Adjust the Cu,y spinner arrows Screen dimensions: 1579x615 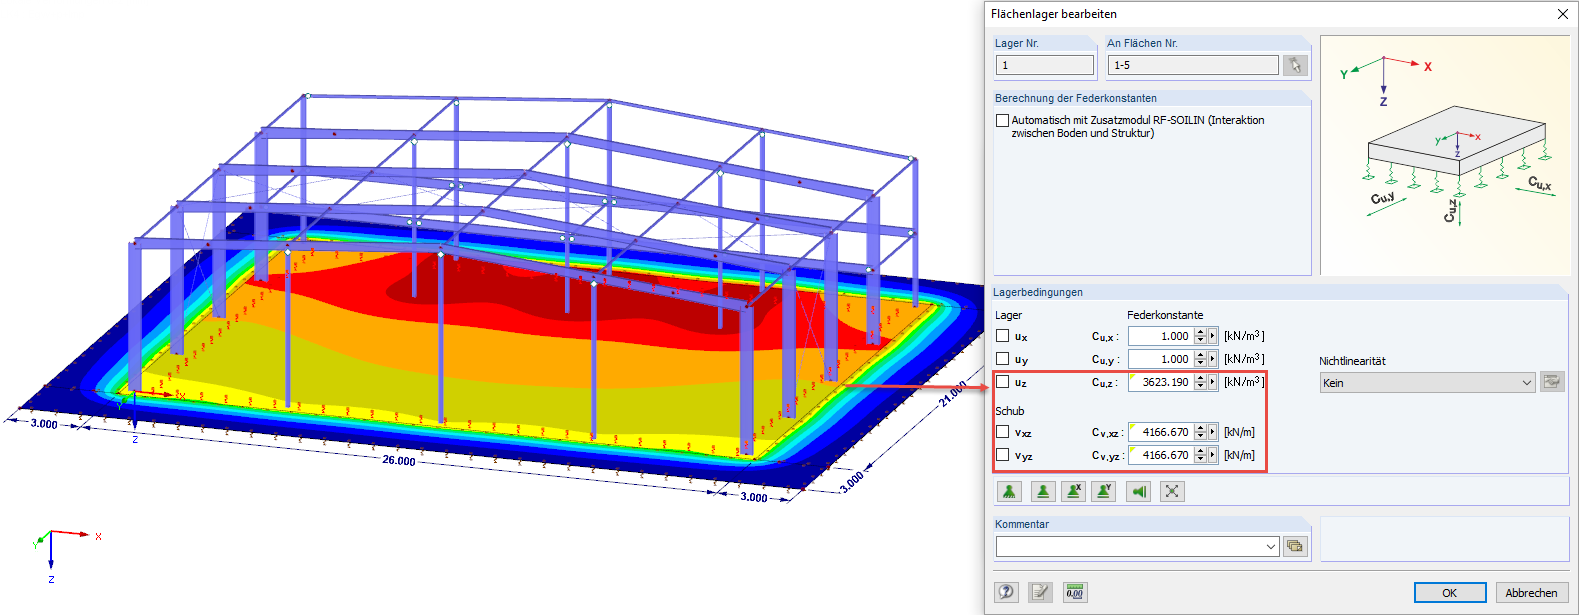click(1200, 359)
